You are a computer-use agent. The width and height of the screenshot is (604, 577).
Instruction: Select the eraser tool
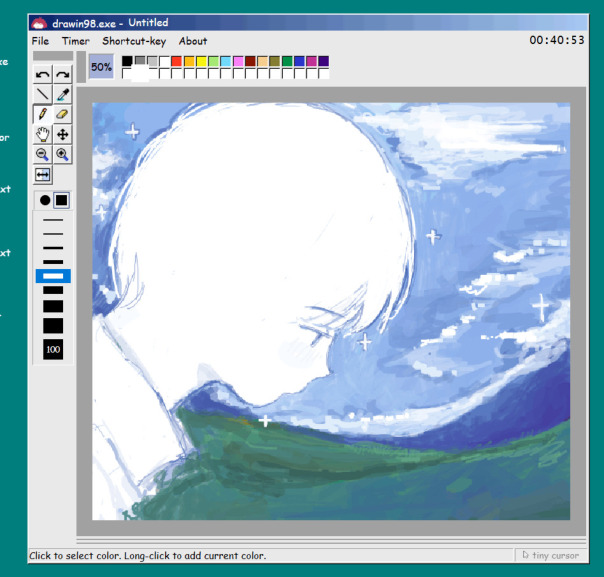63,114
